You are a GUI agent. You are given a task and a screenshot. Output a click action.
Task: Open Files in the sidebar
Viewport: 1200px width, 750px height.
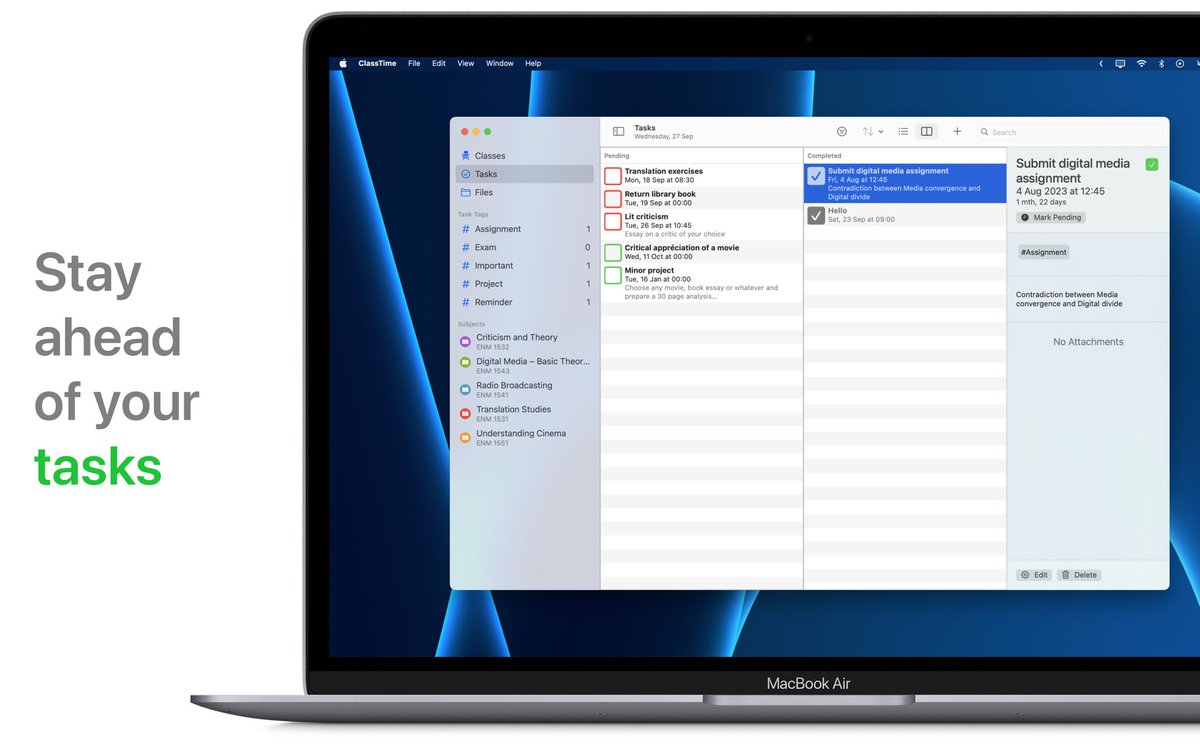(x=524, y=192)
